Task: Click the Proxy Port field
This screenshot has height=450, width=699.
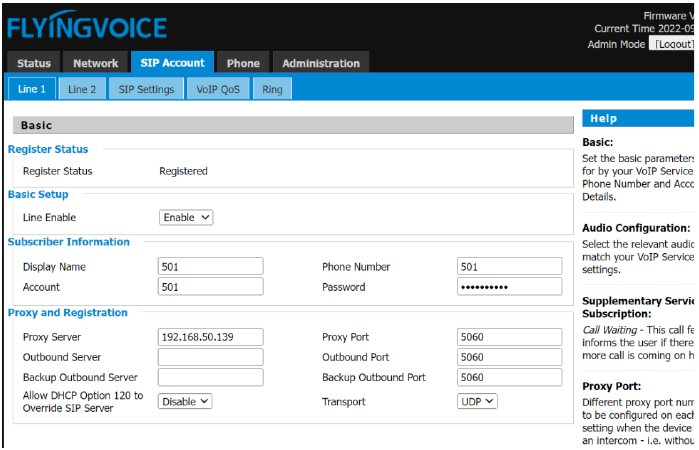Action: tap(510, 337)
